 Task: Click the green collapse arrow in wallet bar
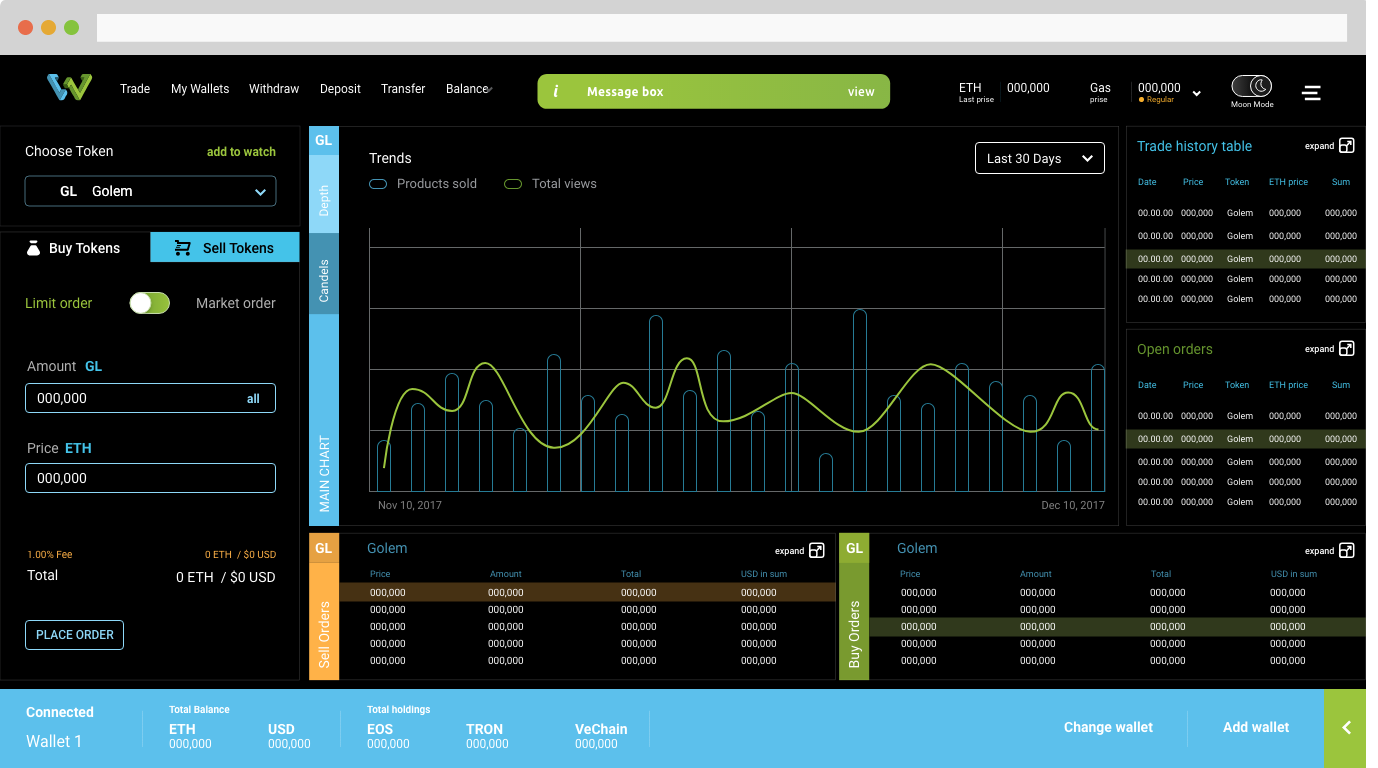(1345, 728)
